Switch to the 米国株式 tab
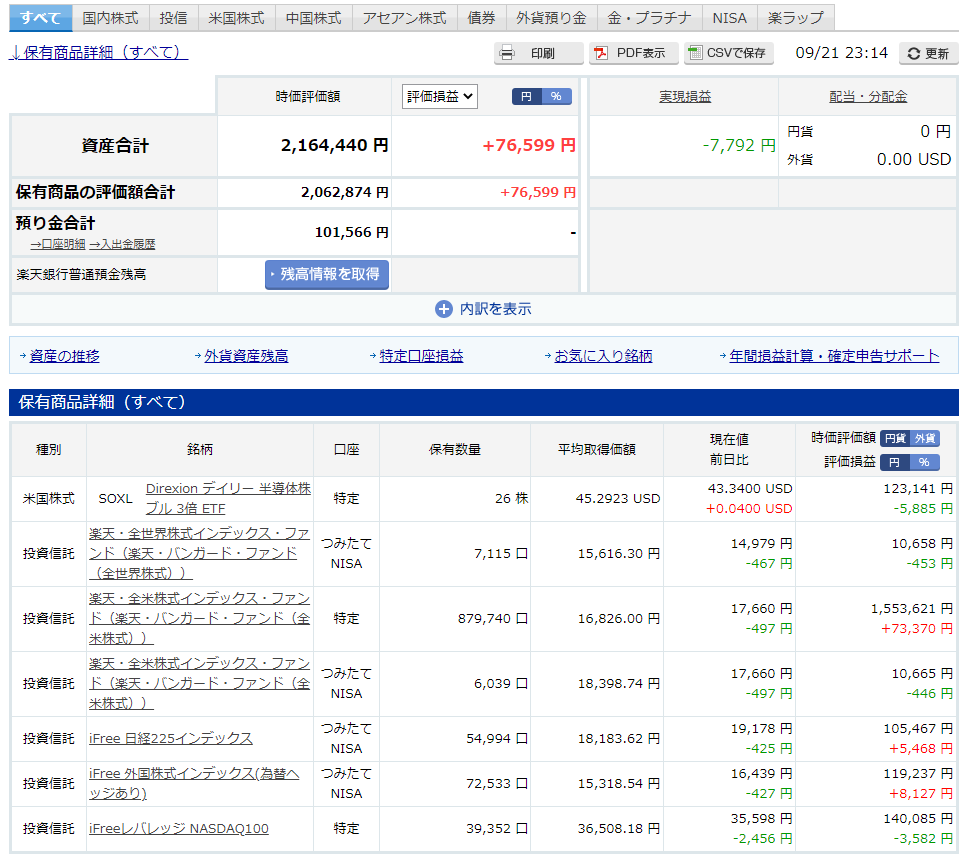Screen dimensions: 961x865 tap(236, 18)
